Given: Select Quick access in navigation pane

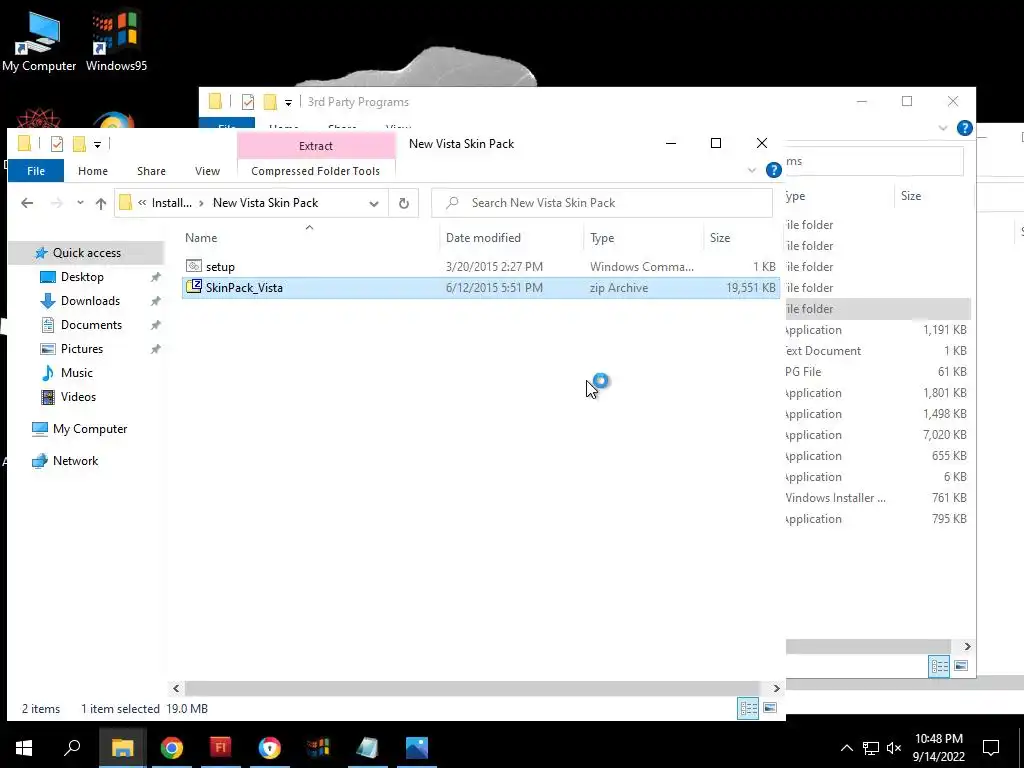Looking at the screenshot, I should [x=86, y=253].
